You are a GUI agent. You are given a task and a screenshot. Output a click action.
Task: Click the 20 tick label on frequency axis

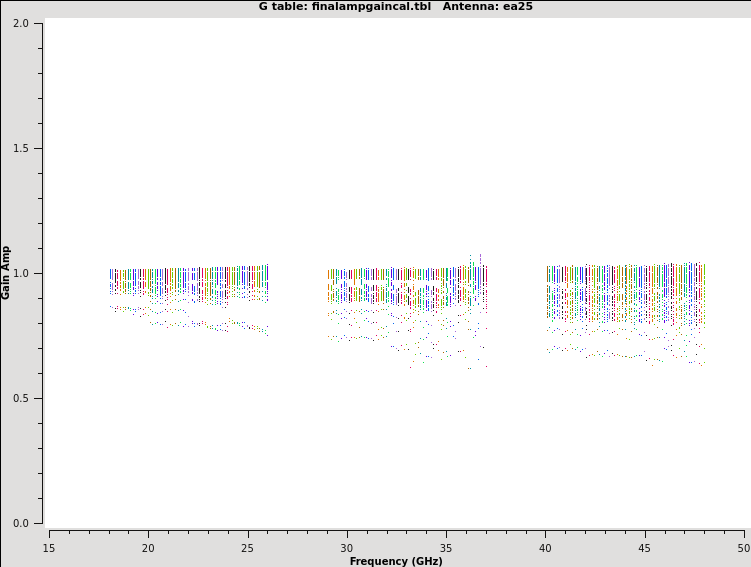(x=148, y=547)
